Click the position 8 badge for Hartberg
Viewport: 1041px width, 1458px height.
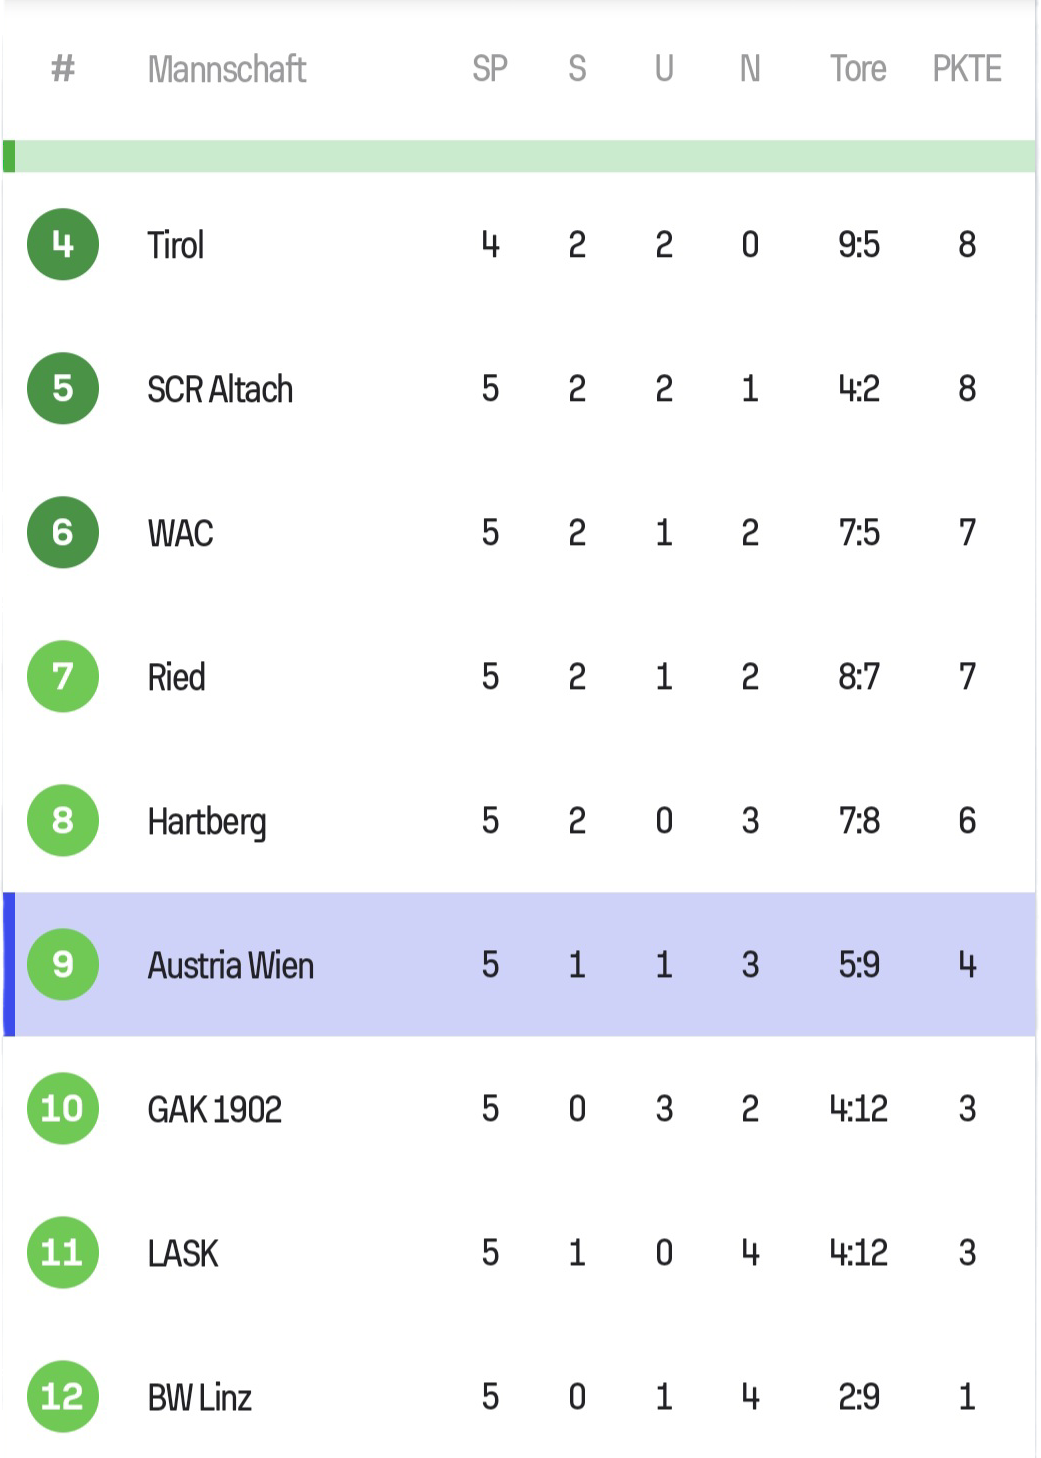63,820
